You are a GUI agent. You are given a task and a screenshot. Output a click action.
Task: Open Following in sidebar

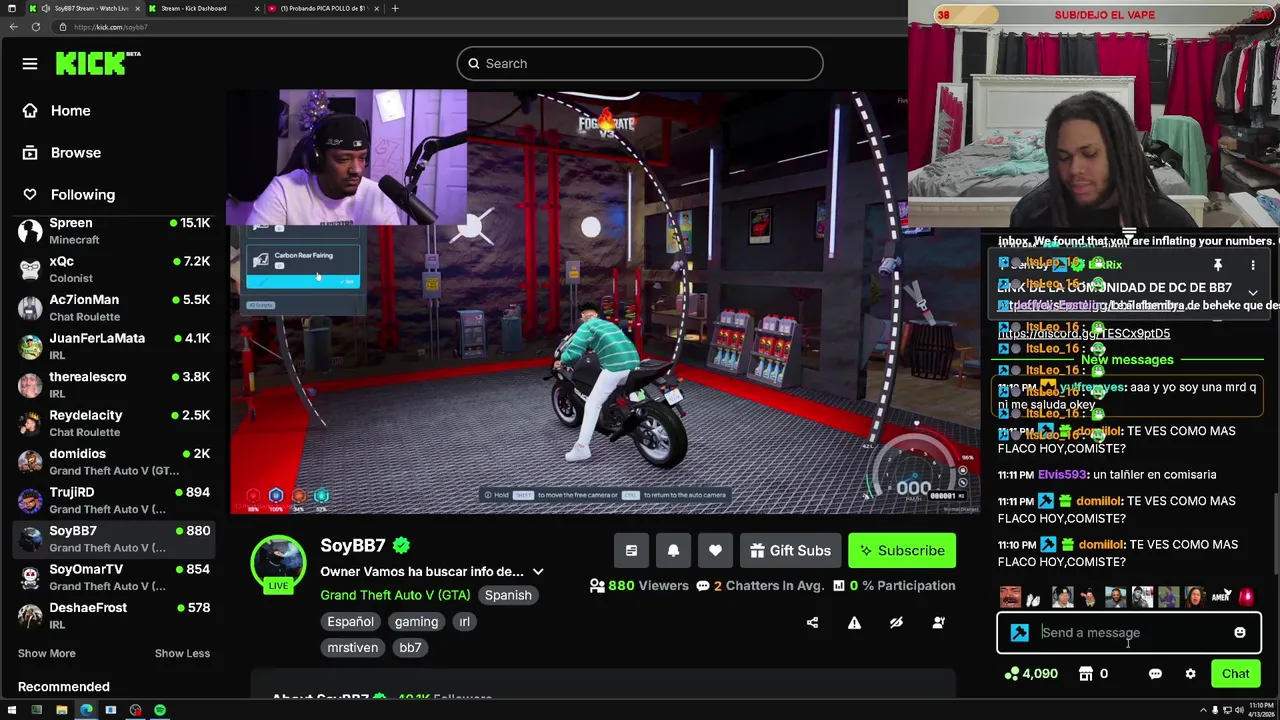(x=82, y=195)
